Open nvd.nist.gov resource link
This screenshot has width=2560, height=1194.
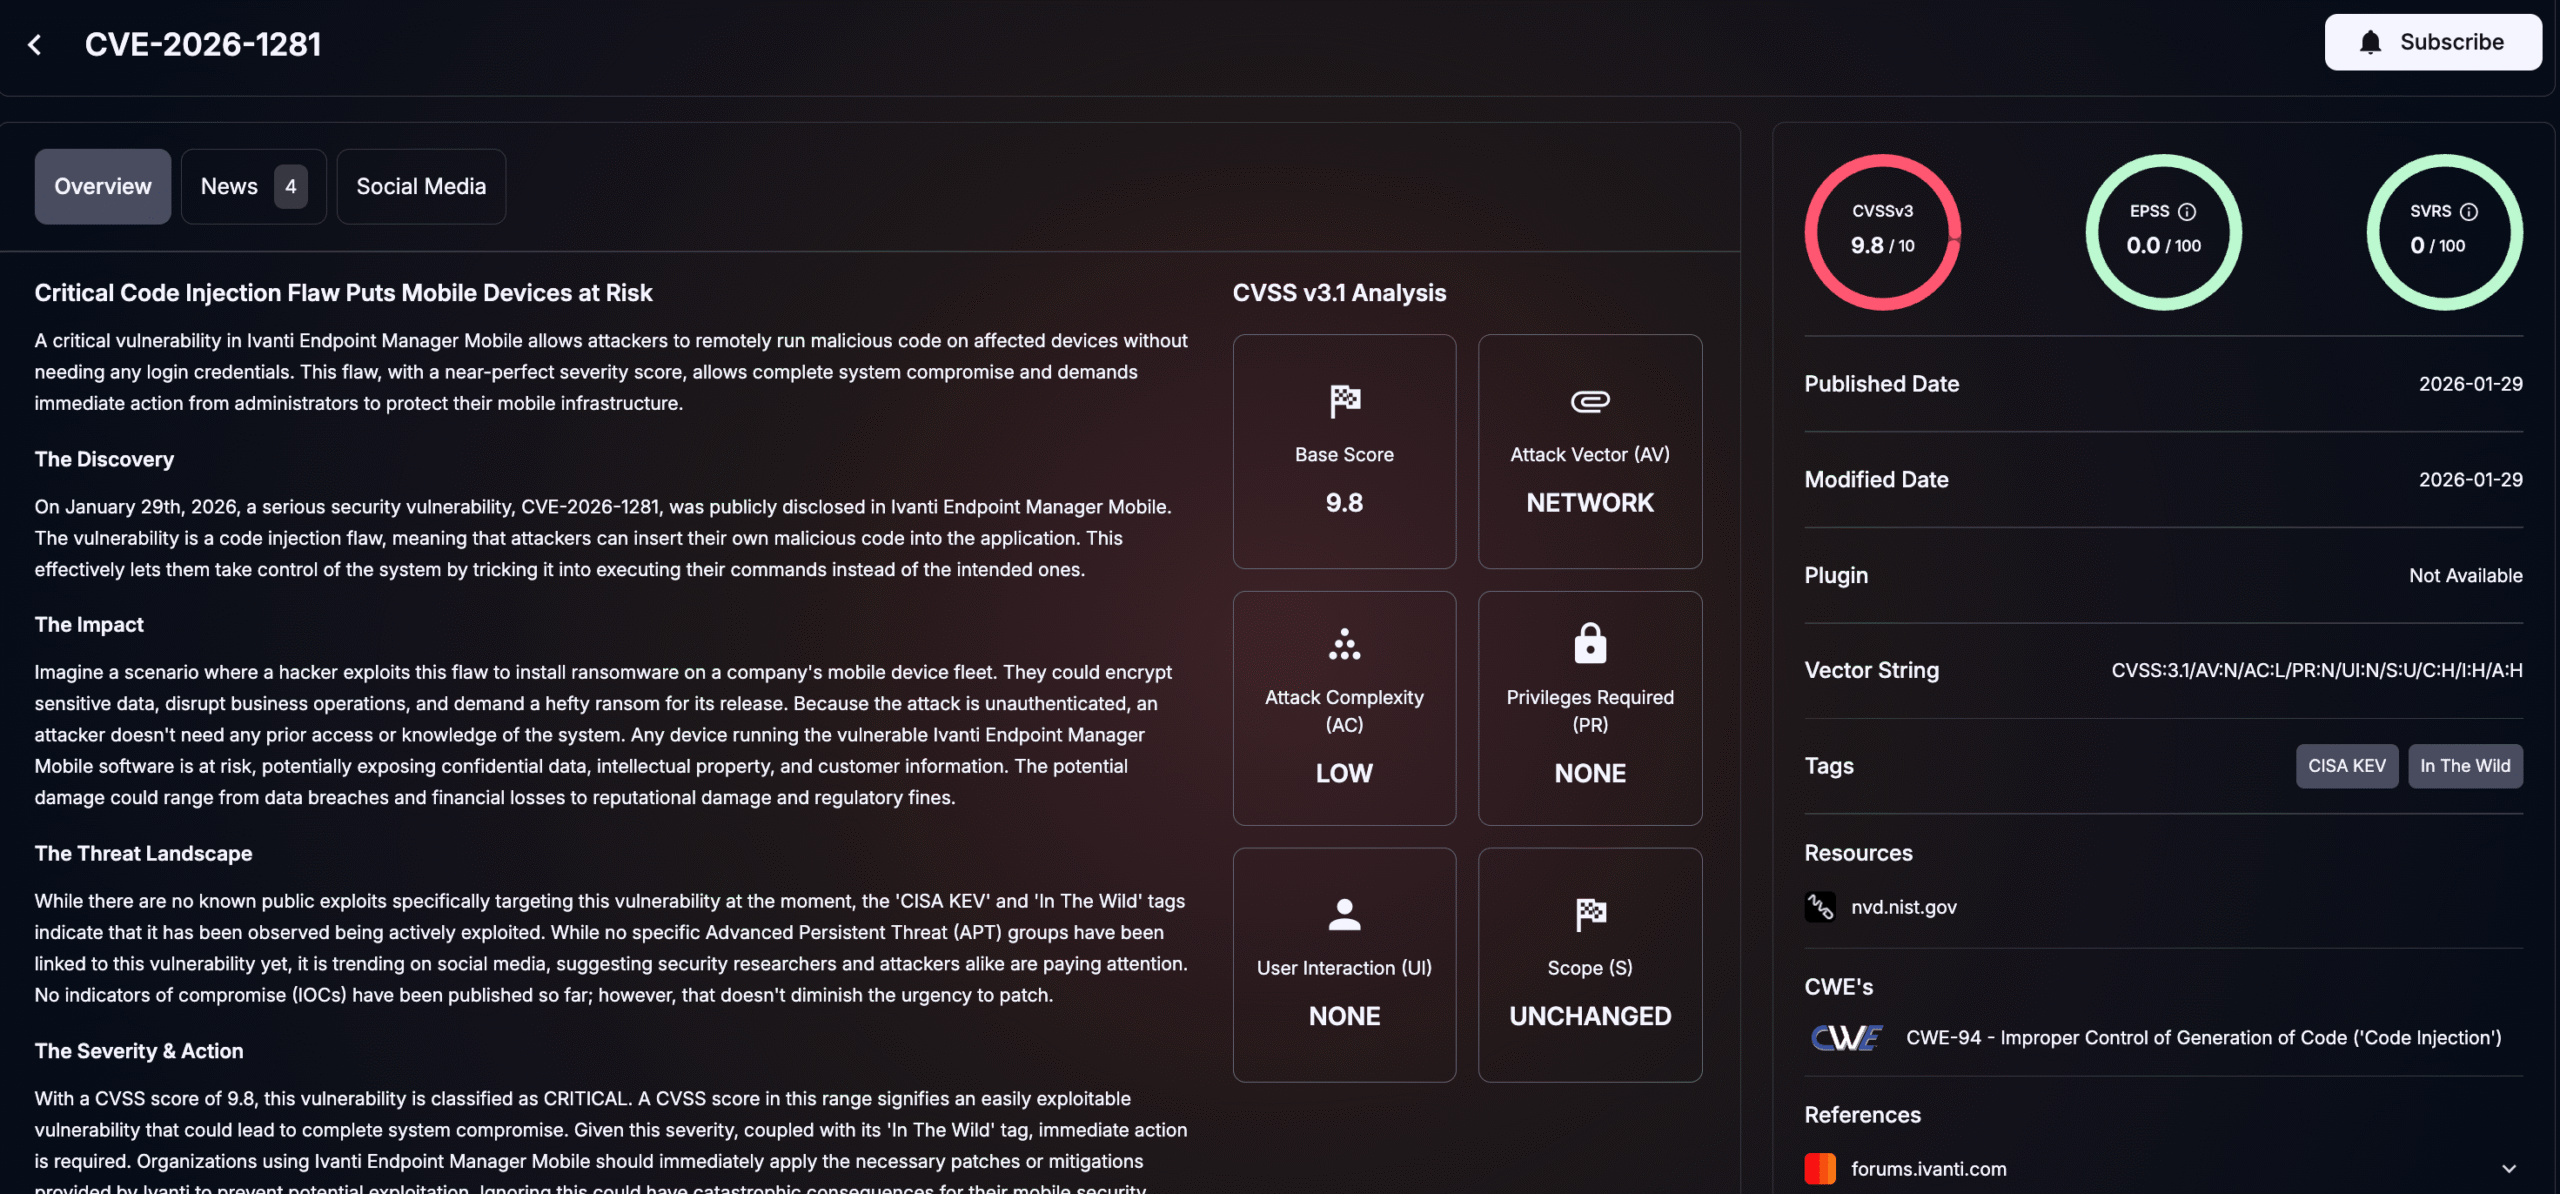[x=1903, y=907]
